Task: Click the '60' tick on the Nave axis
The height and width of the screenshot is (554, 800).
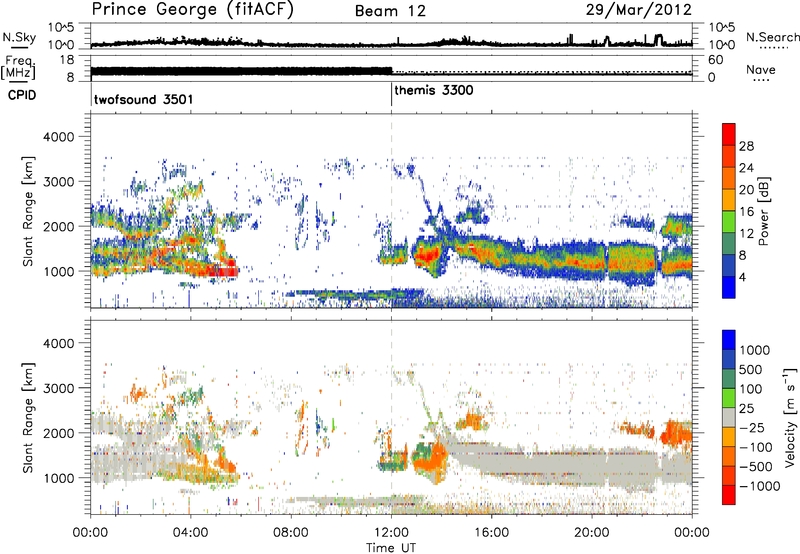Action: (x=715, y=60)
